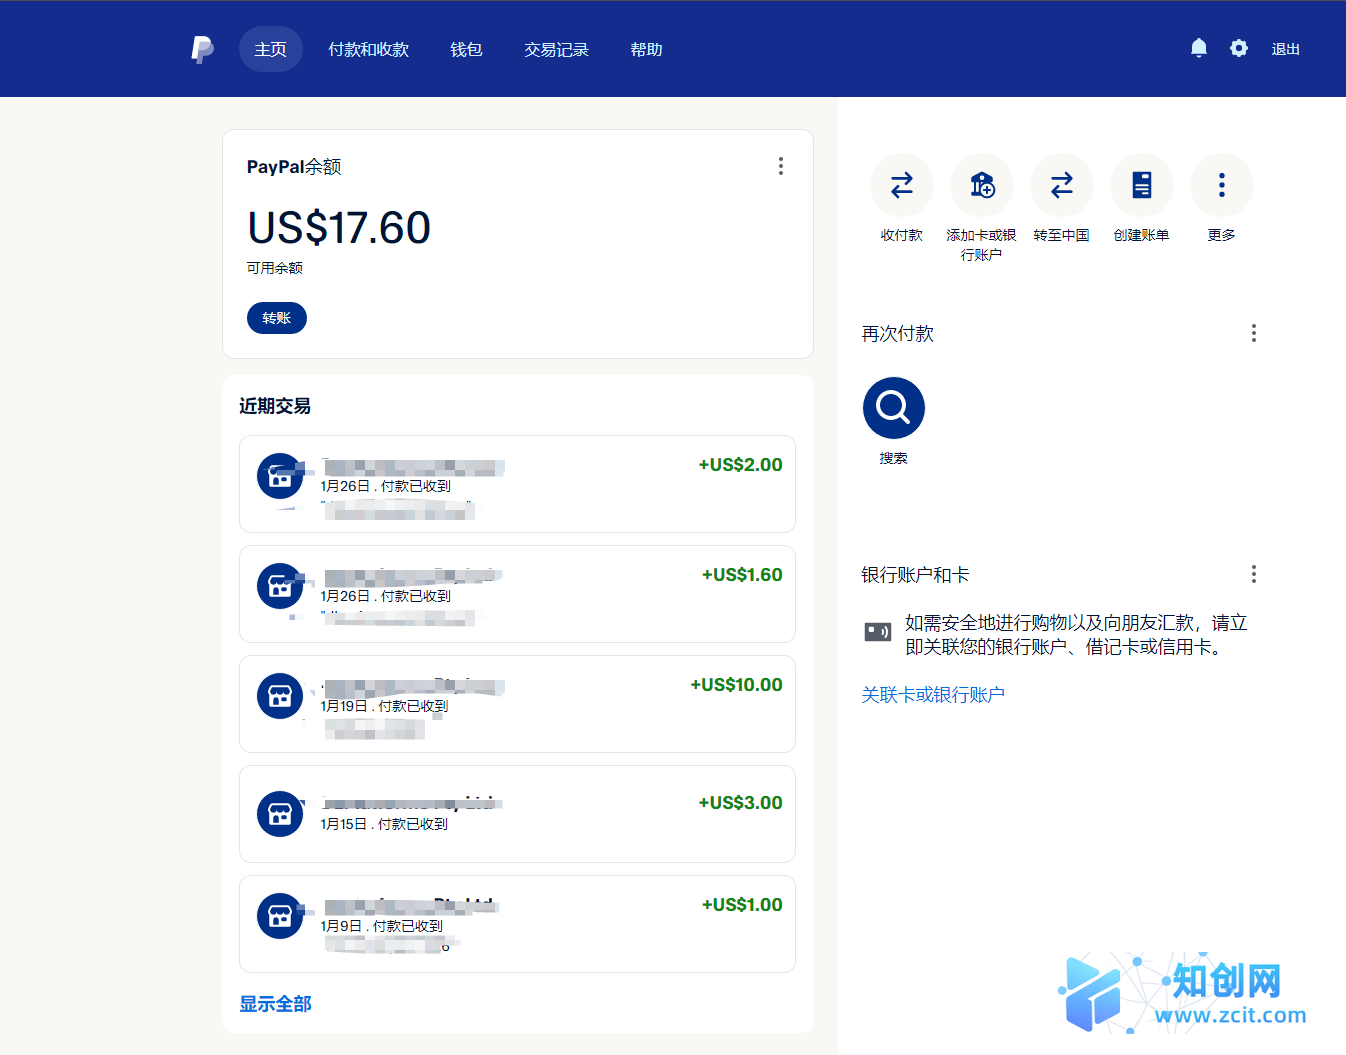
Task: Click 退出 to log out
Action: [x=1285, y=49]
